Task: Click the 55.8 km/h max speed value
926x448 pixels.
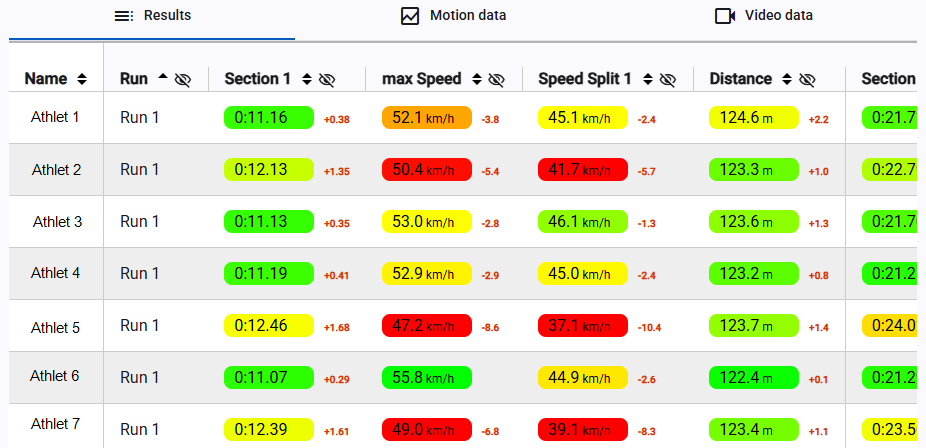Action: [x=427, y=378]
